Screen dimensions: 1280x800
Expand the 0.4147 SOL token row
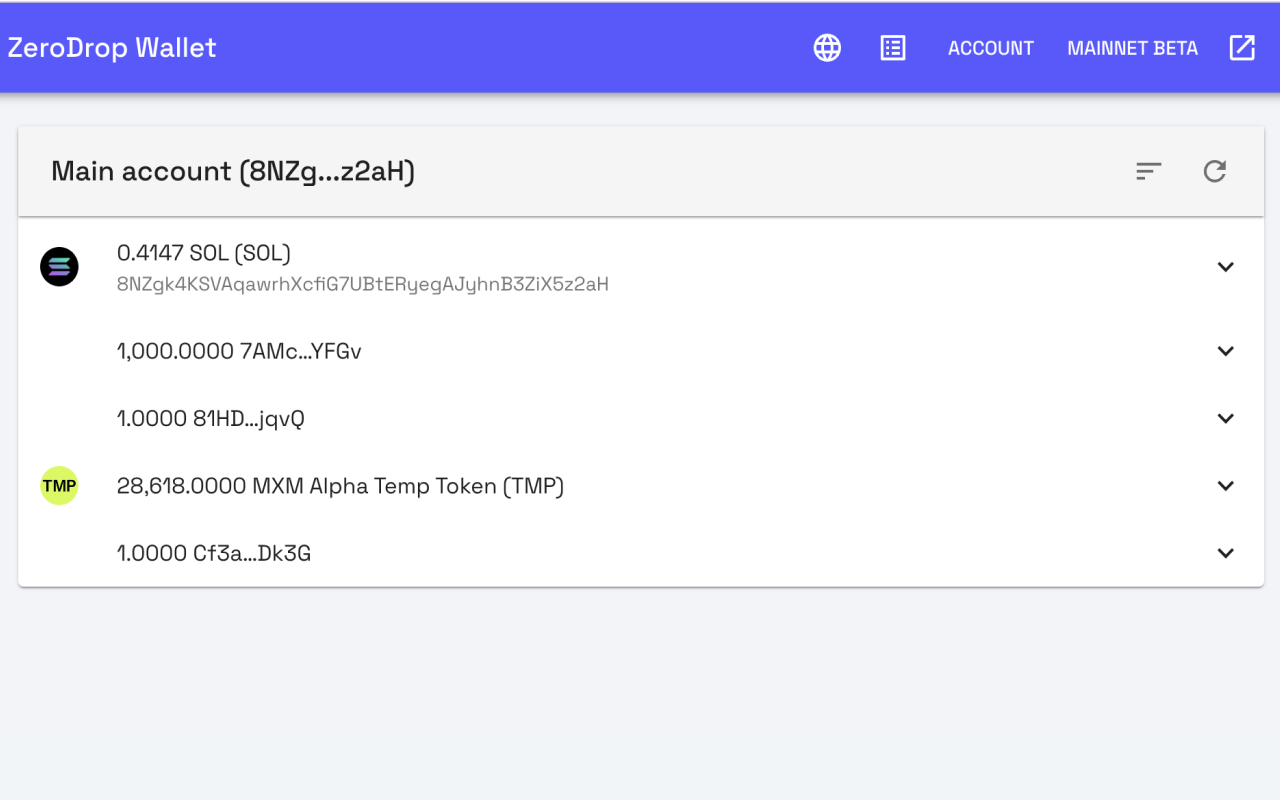coord(1225,267)
